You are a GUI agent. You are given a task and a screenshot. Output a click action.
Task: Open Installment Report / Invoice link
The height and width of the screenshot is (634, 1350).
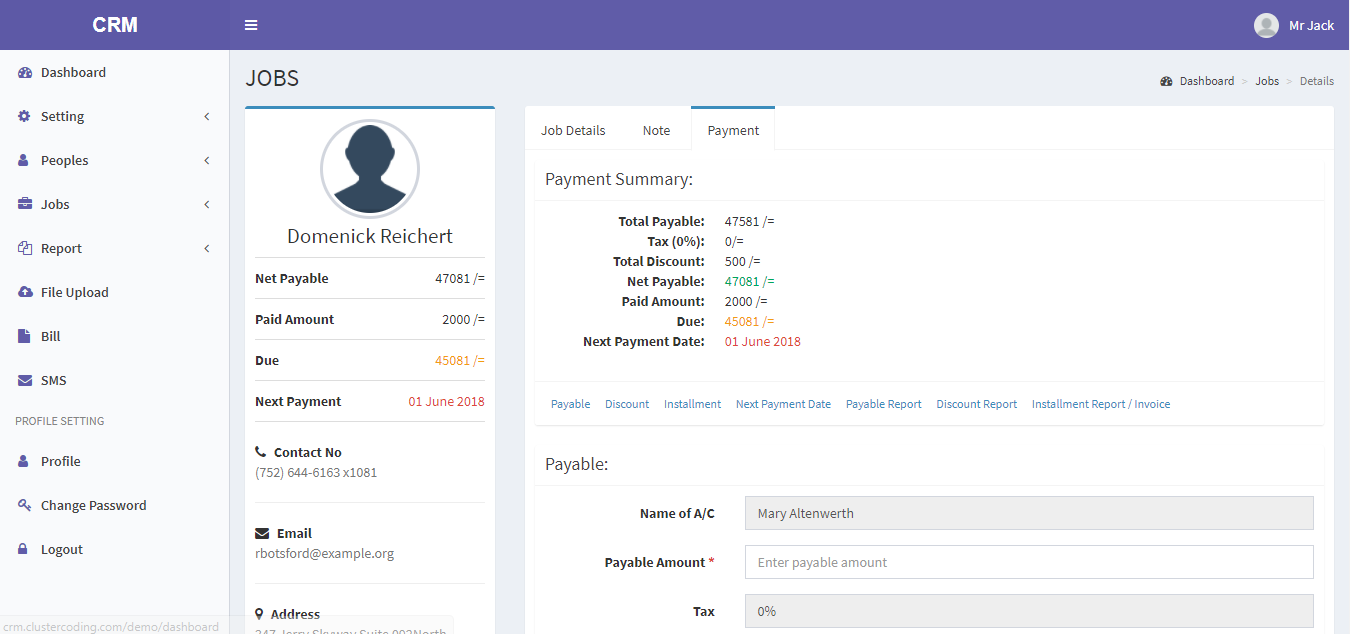click(1101, 405)
